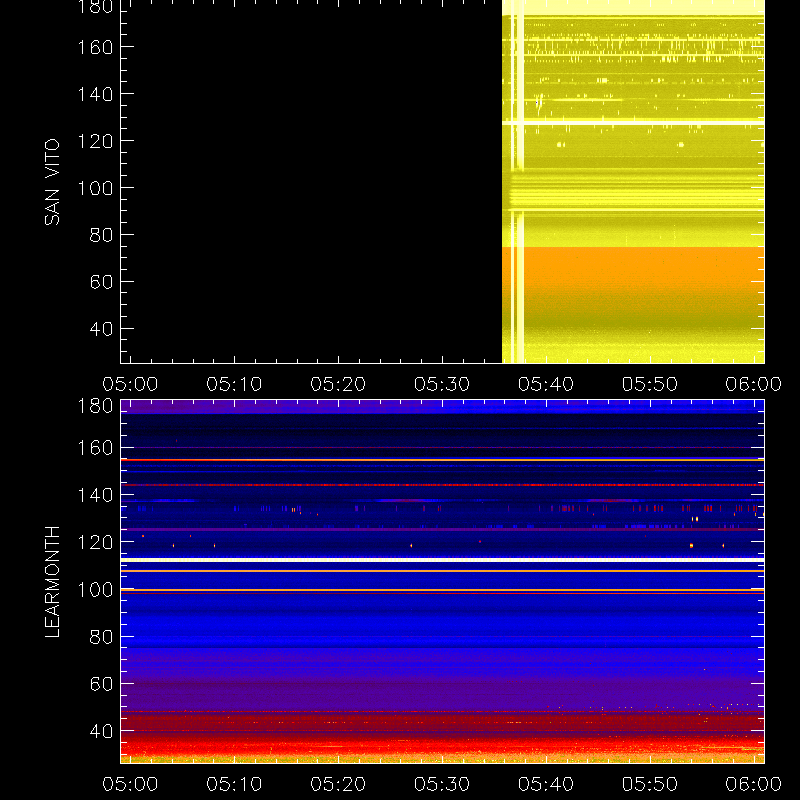Image resolution: width=800 pixels, height=800 pixels.
Task: Pick the 05:50 time label below San Vito plot
Action: (649, 384)
